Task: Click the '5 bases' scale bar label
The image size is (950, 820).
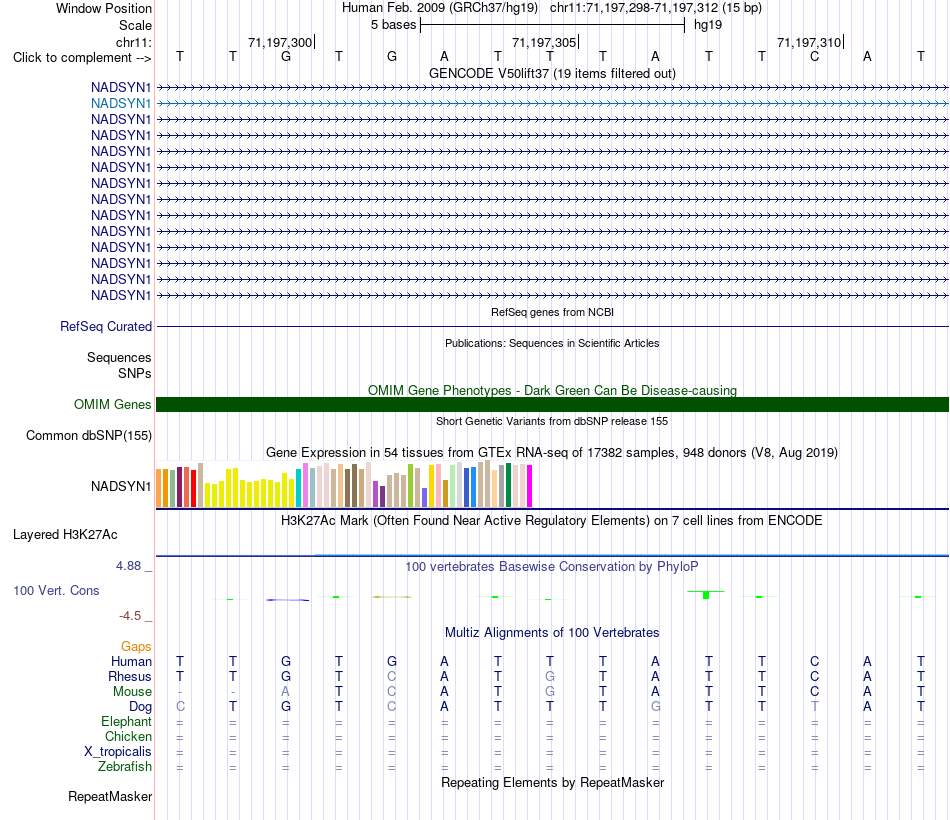Action: coord(394,25)
